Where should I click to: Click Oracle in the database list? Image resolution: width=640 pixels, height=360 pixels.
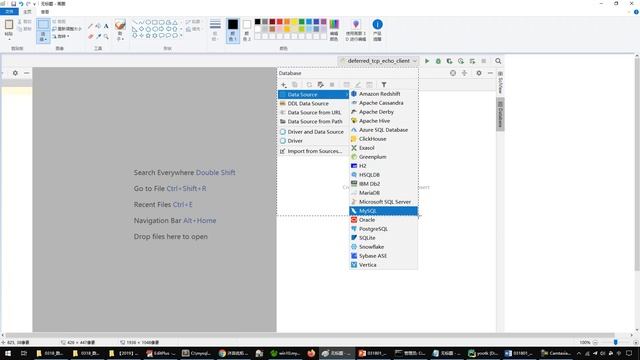pos(383,220)
